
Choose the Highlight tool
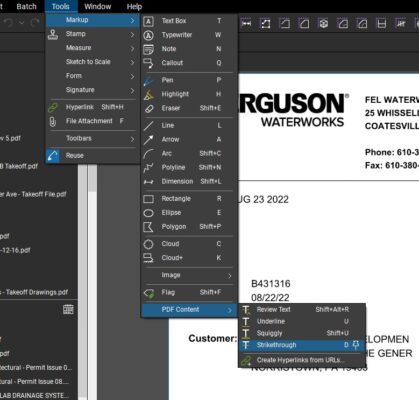[189, 94]
